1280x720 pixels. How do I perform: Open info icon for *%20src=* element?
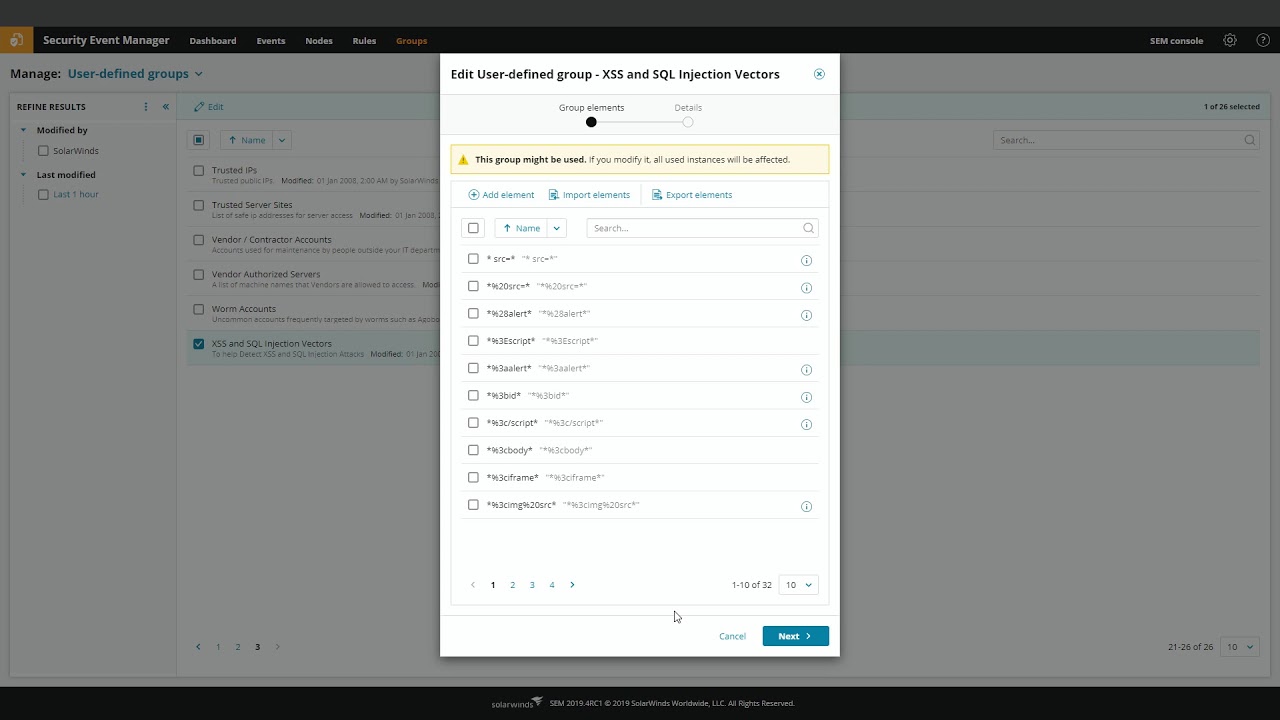point(806,287)
